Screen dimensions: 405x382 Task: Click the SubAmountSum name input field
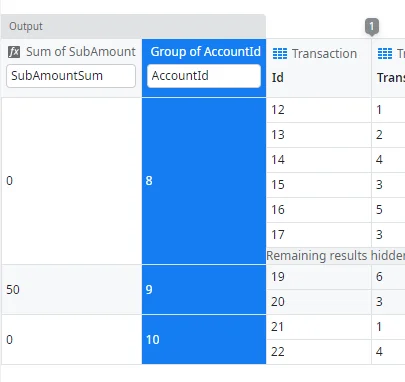pyautogui.click(x=71, y=76)
